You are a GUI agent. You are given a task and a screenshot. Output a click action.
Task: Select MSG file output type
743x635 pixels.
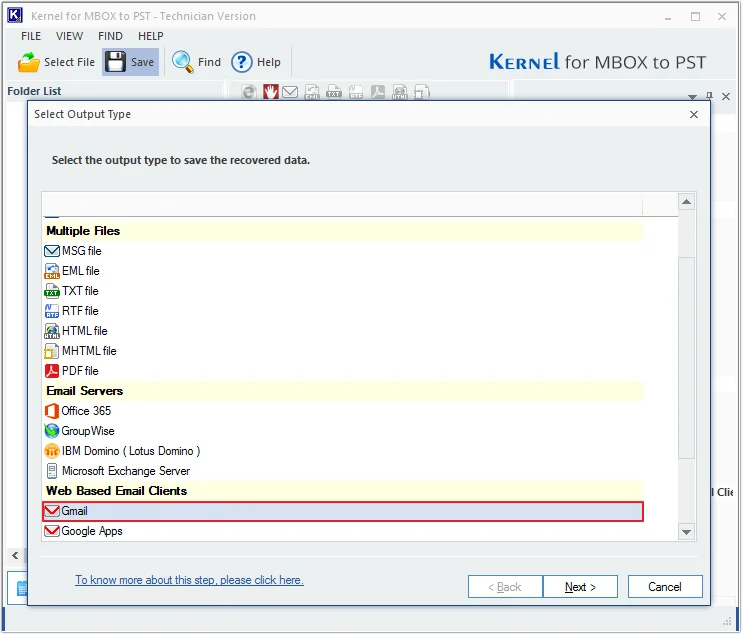[x=343, y=251]
